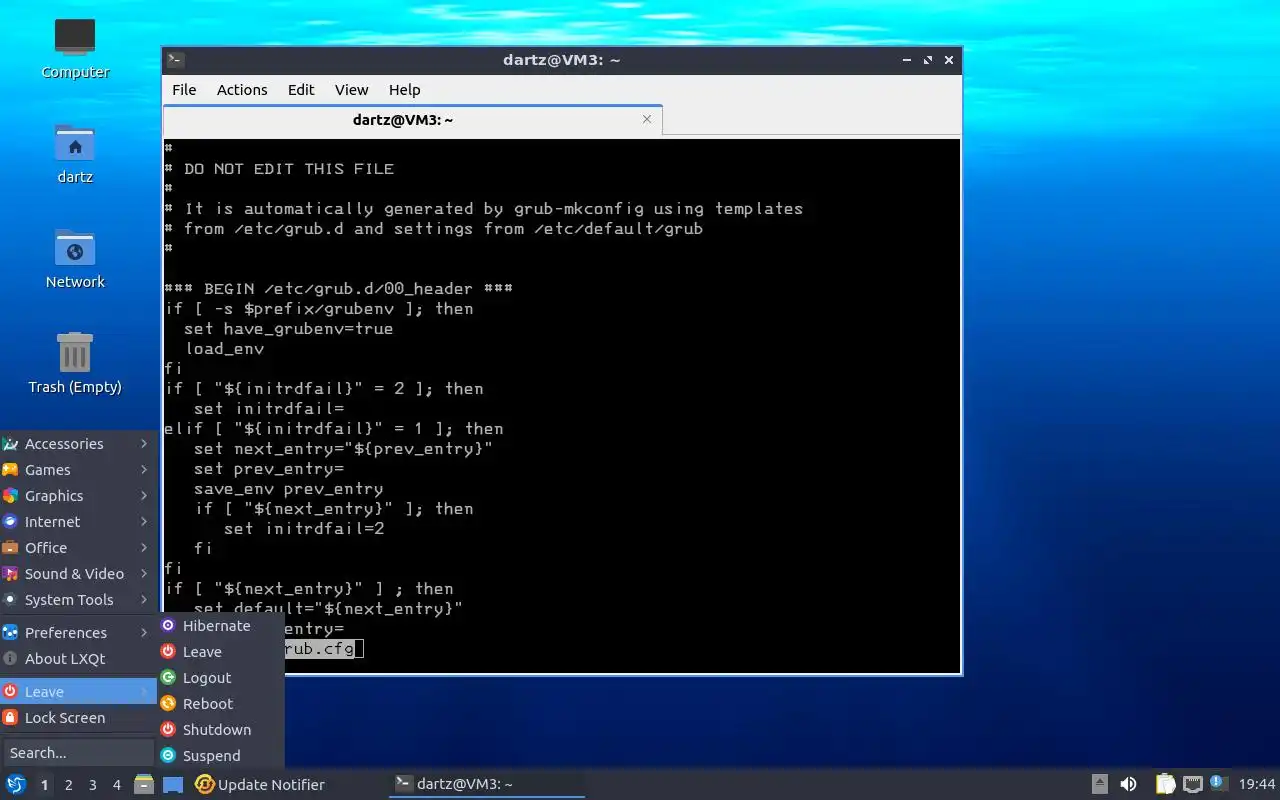Select the dartz home folder icon
The width and height of the screenshot is (1280, 800).
[x=75, y=154]
